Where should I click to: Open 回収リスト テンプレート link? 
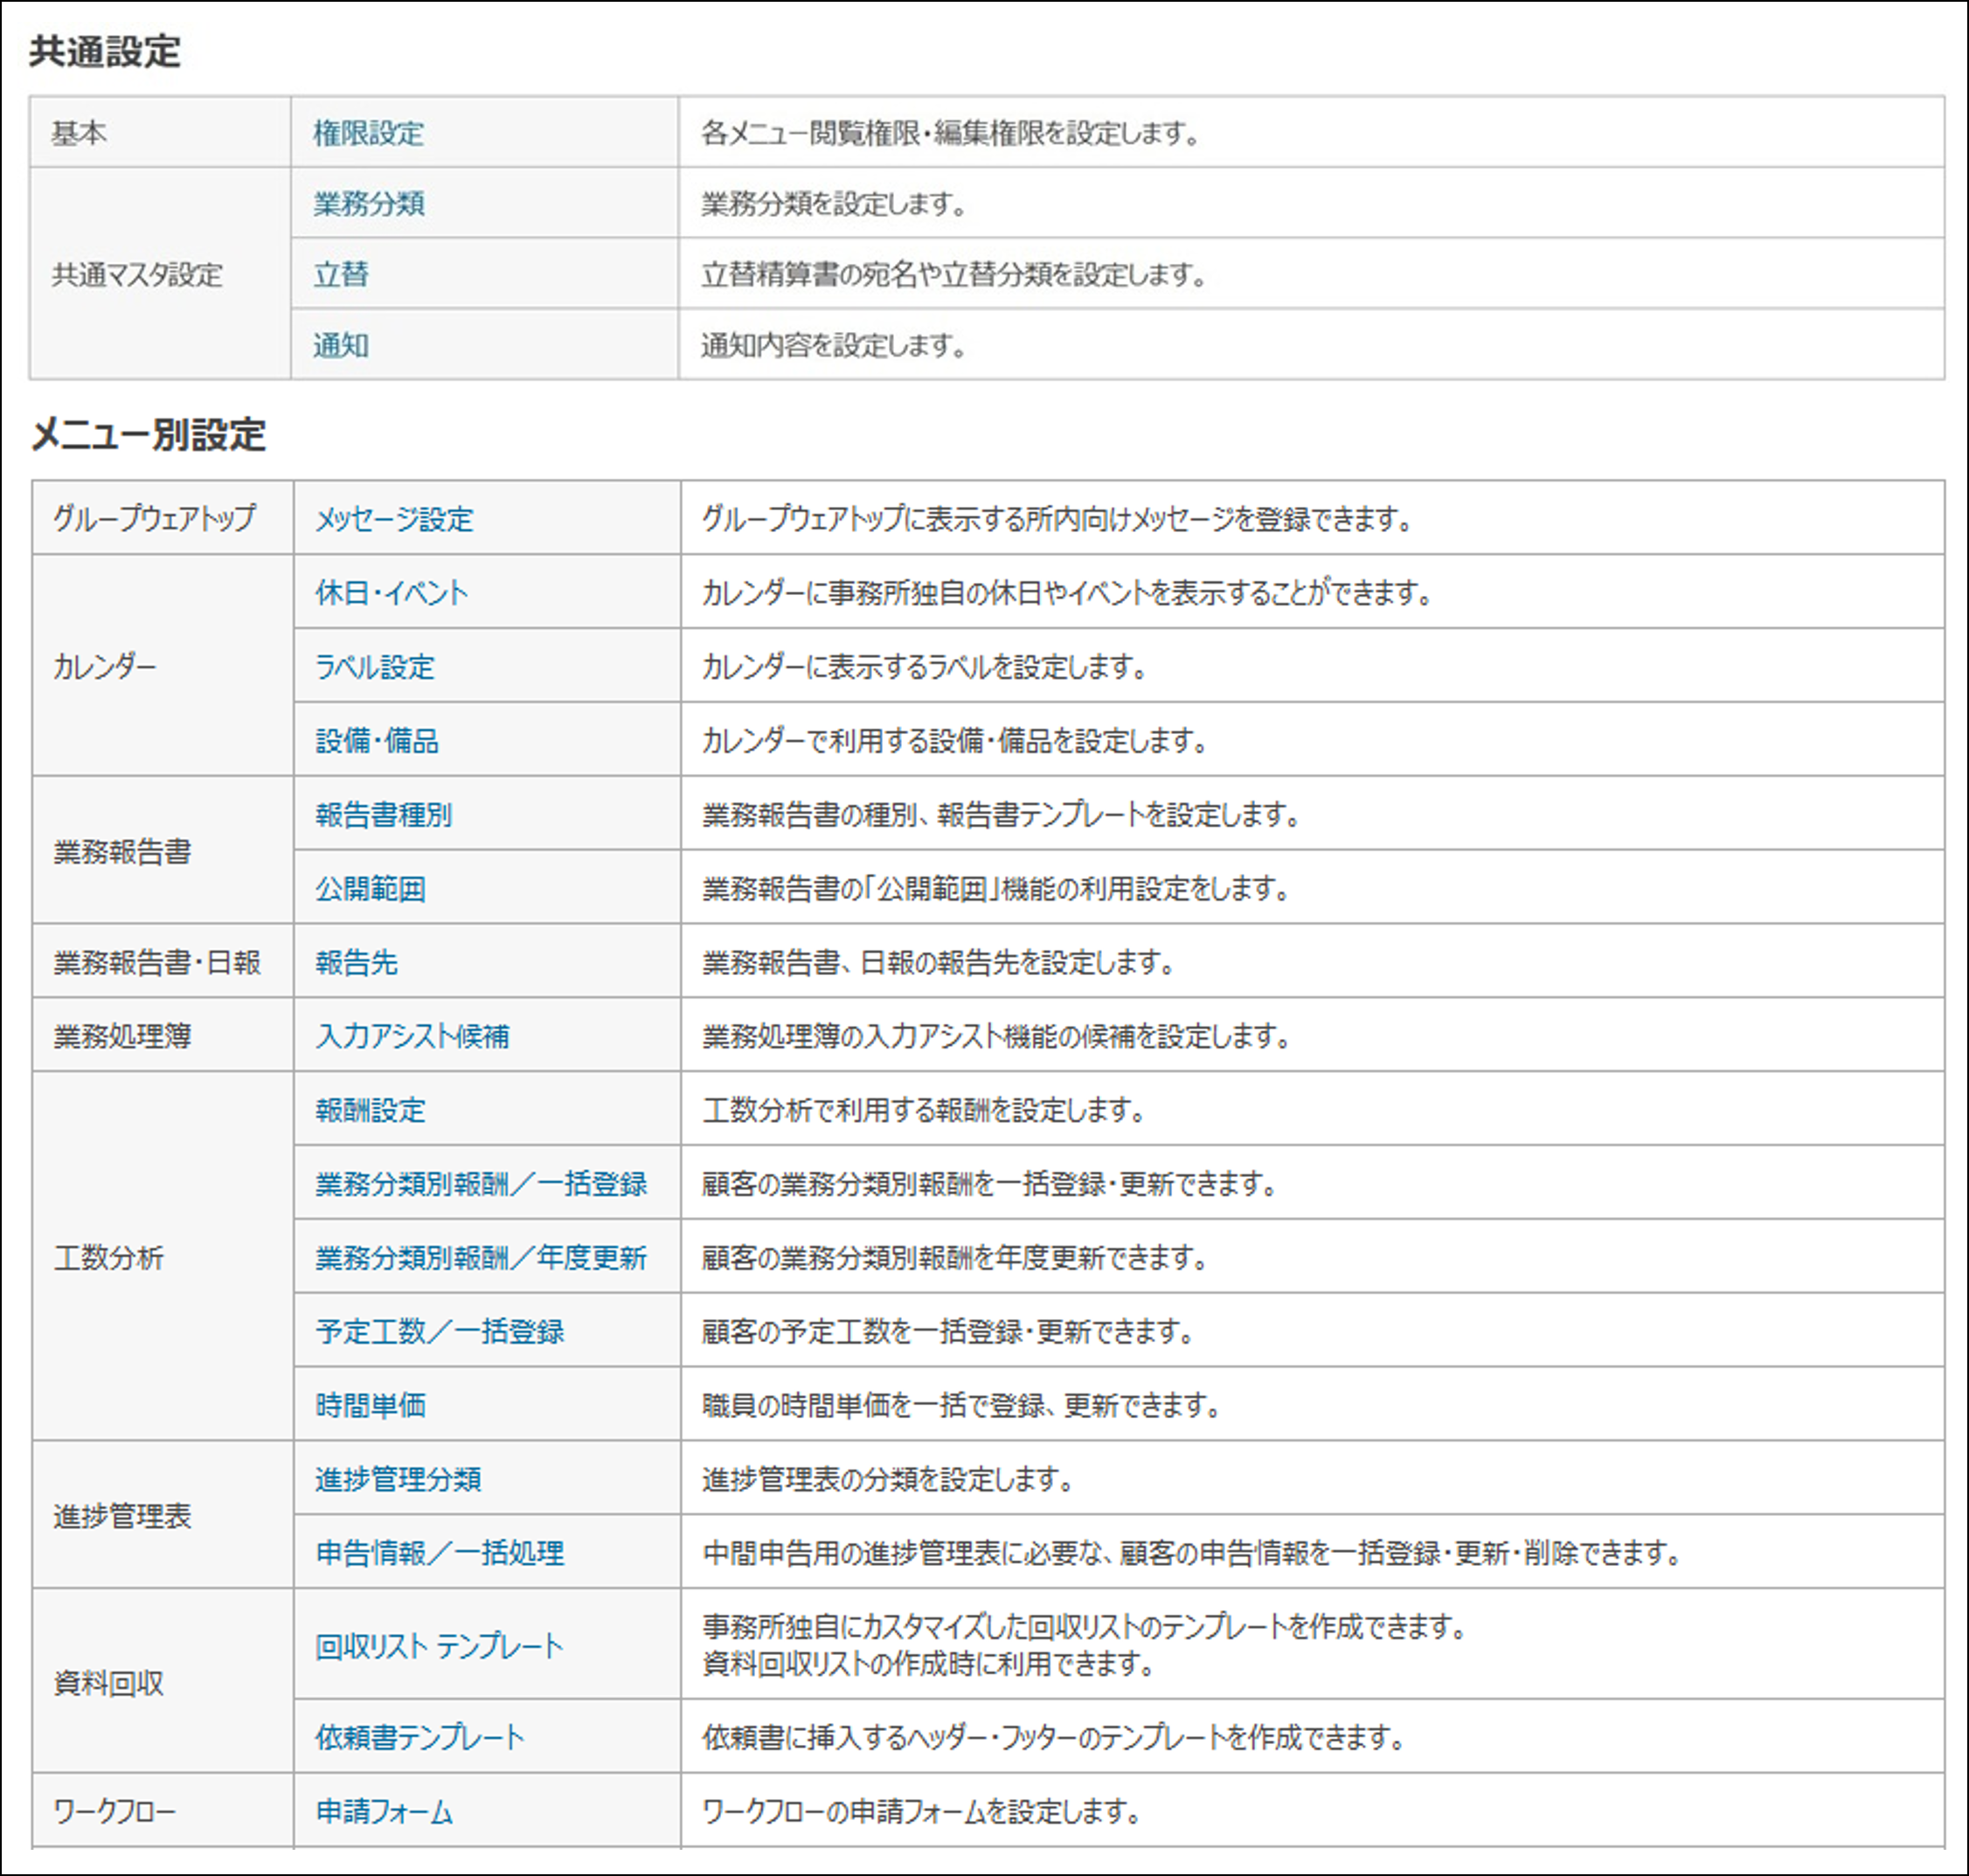pyautogui.click(x=439, y=1647)
